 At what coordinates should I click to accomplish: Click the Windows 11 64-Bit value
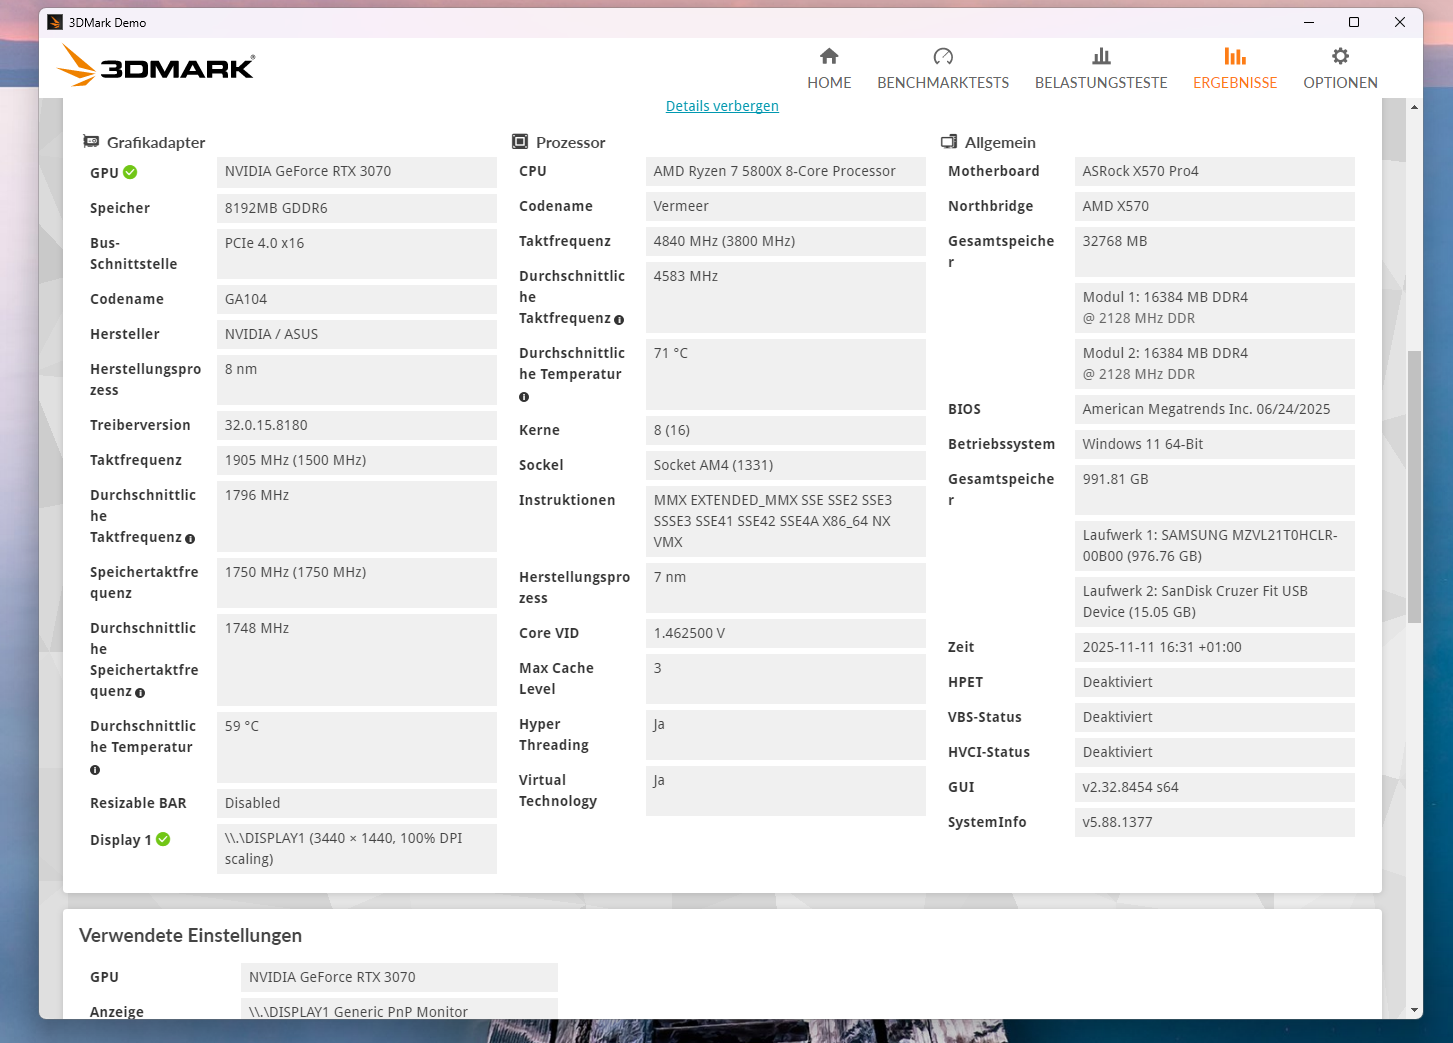tap(1215, 444)
